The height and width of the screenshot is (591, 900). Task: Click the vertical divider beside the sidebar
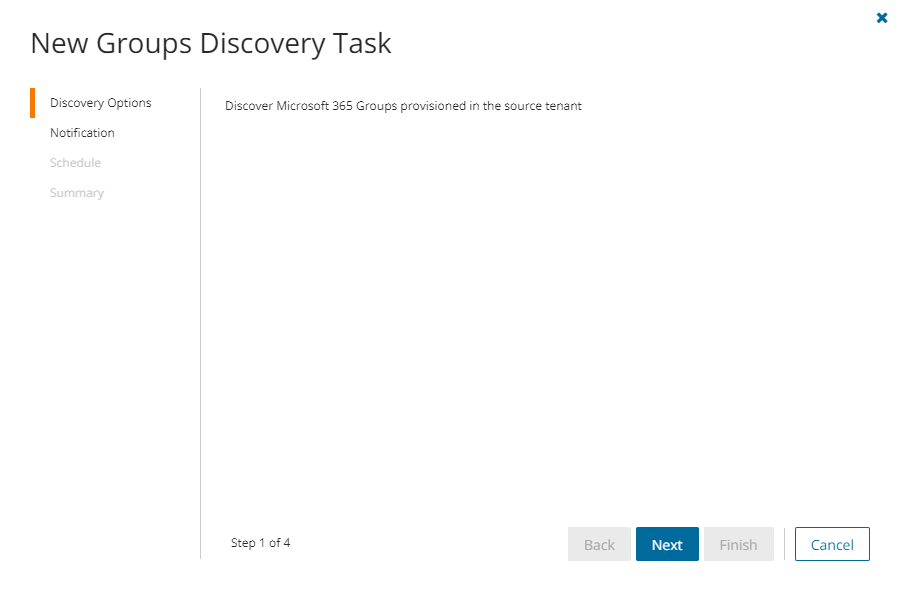tap(201, 320)
